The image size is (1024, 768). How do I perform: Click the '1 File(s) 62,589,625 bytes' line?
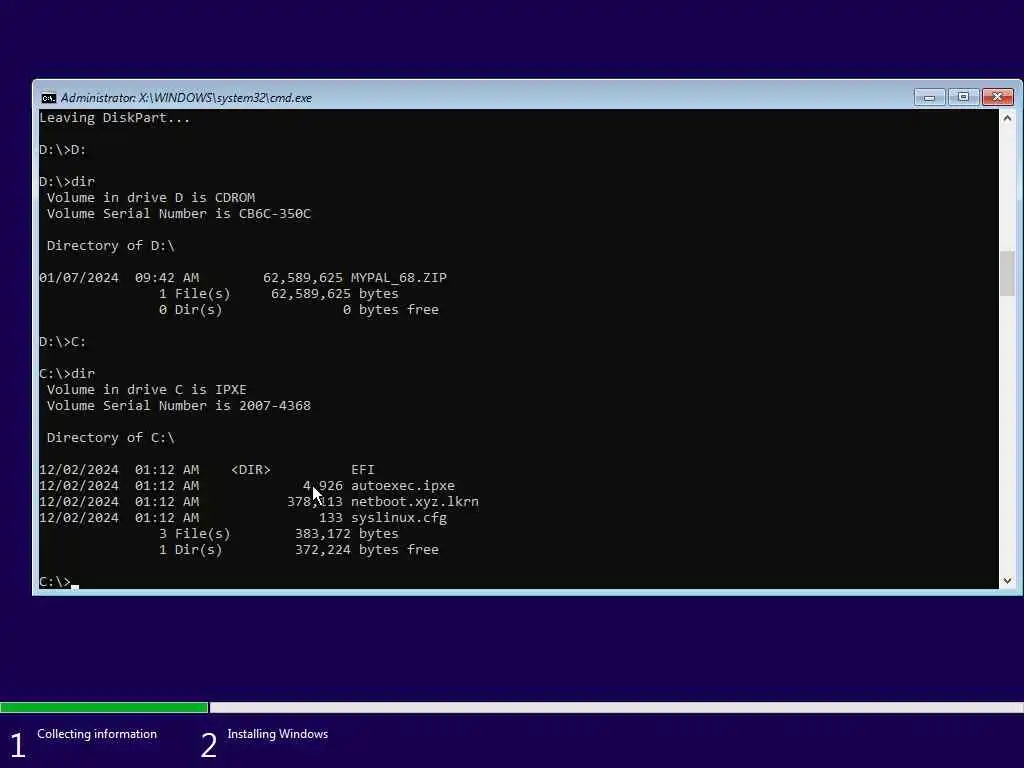[x=279, y=293]
